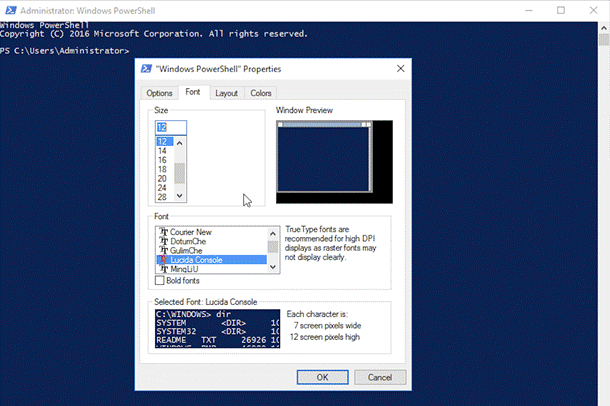Choose size 12 in the size list
This screenshot has height=406, width=610.
[x=165, y=142]
